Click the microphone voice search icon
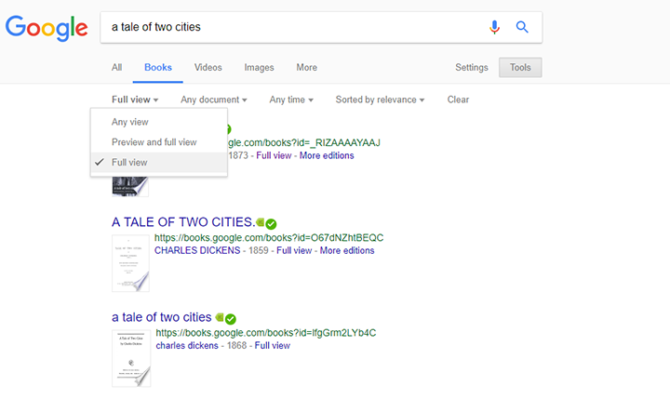670x399 pixels. [x=494, y=27]
